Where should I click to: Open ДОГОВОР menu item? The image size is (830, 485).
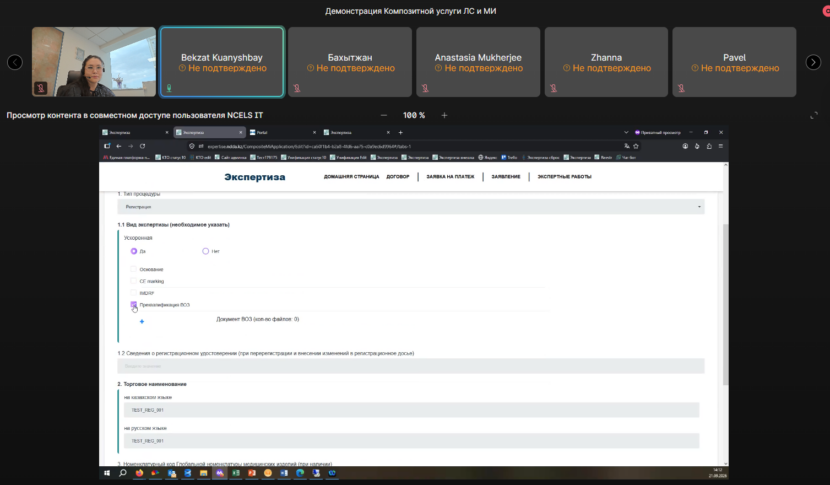[398, 177]
